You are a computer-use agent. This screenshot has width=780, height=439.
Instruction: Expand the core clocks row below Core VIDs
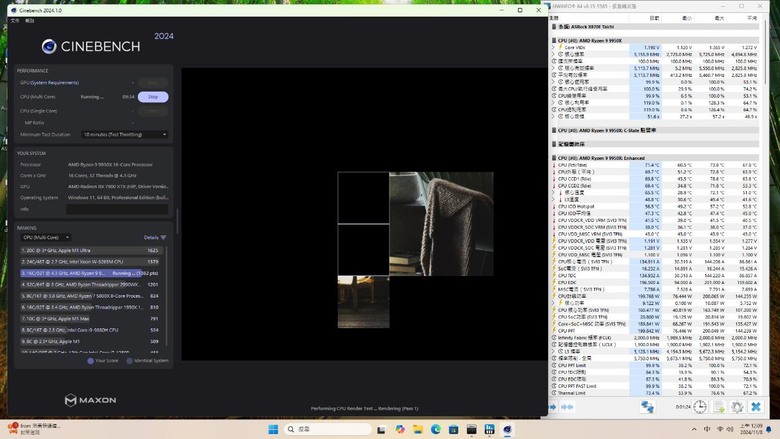point(553,55)
